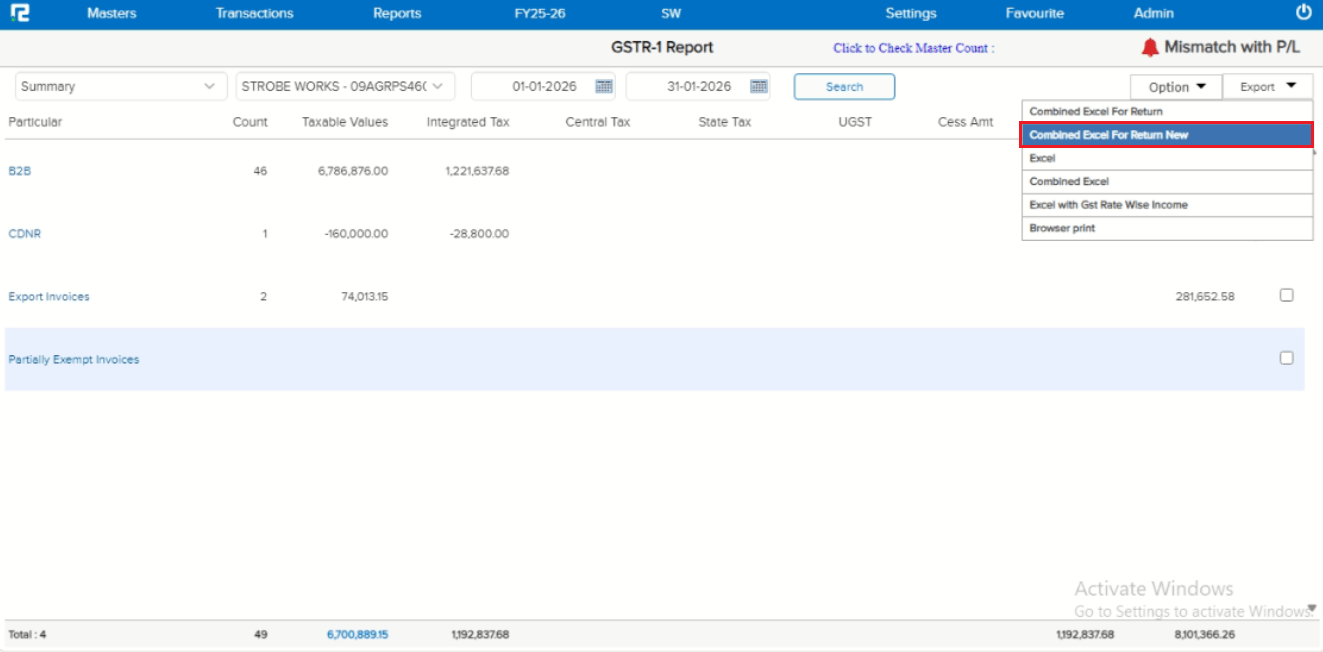1323x652 pixels.
Task: Click the total taxable value 6,700,889.15
Action: [357, 634]
